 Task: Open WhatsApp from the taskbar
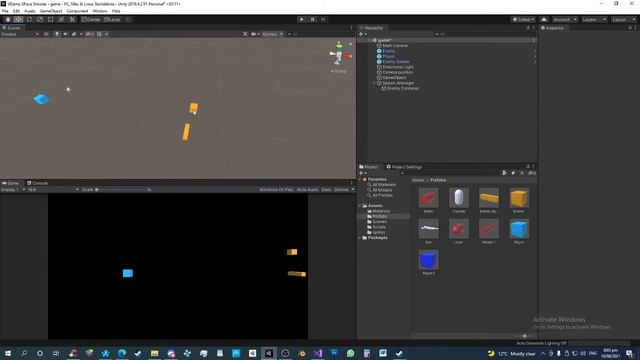pos(351,353)
